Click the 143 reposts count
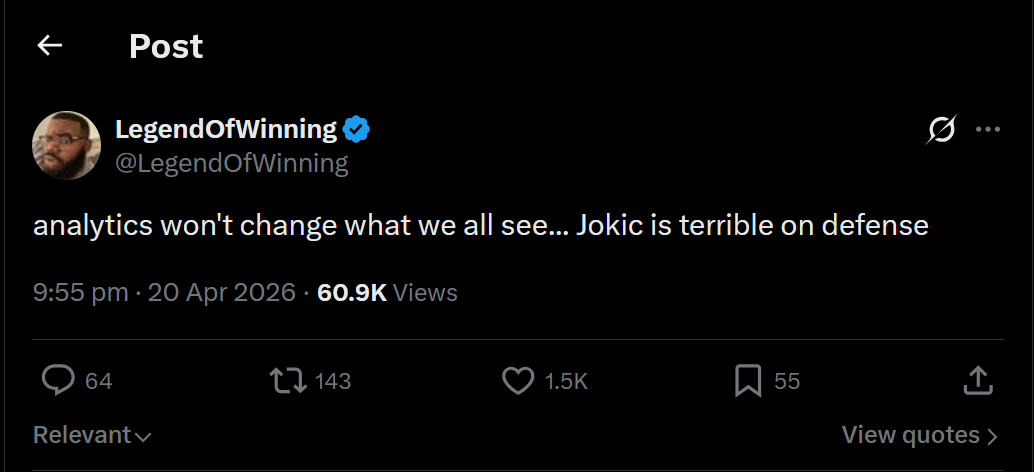 coord(333,381)
